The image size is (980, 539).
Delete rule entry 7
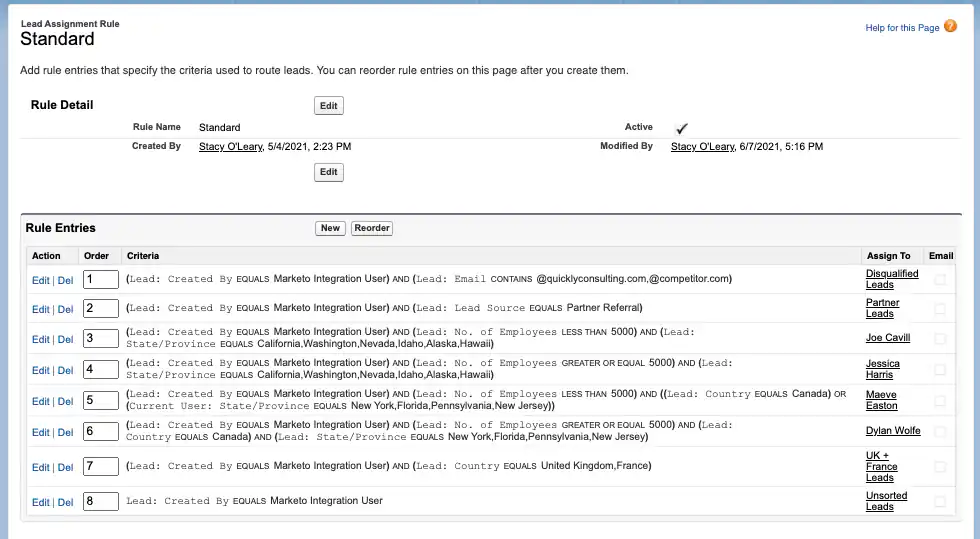pos(66,467)
